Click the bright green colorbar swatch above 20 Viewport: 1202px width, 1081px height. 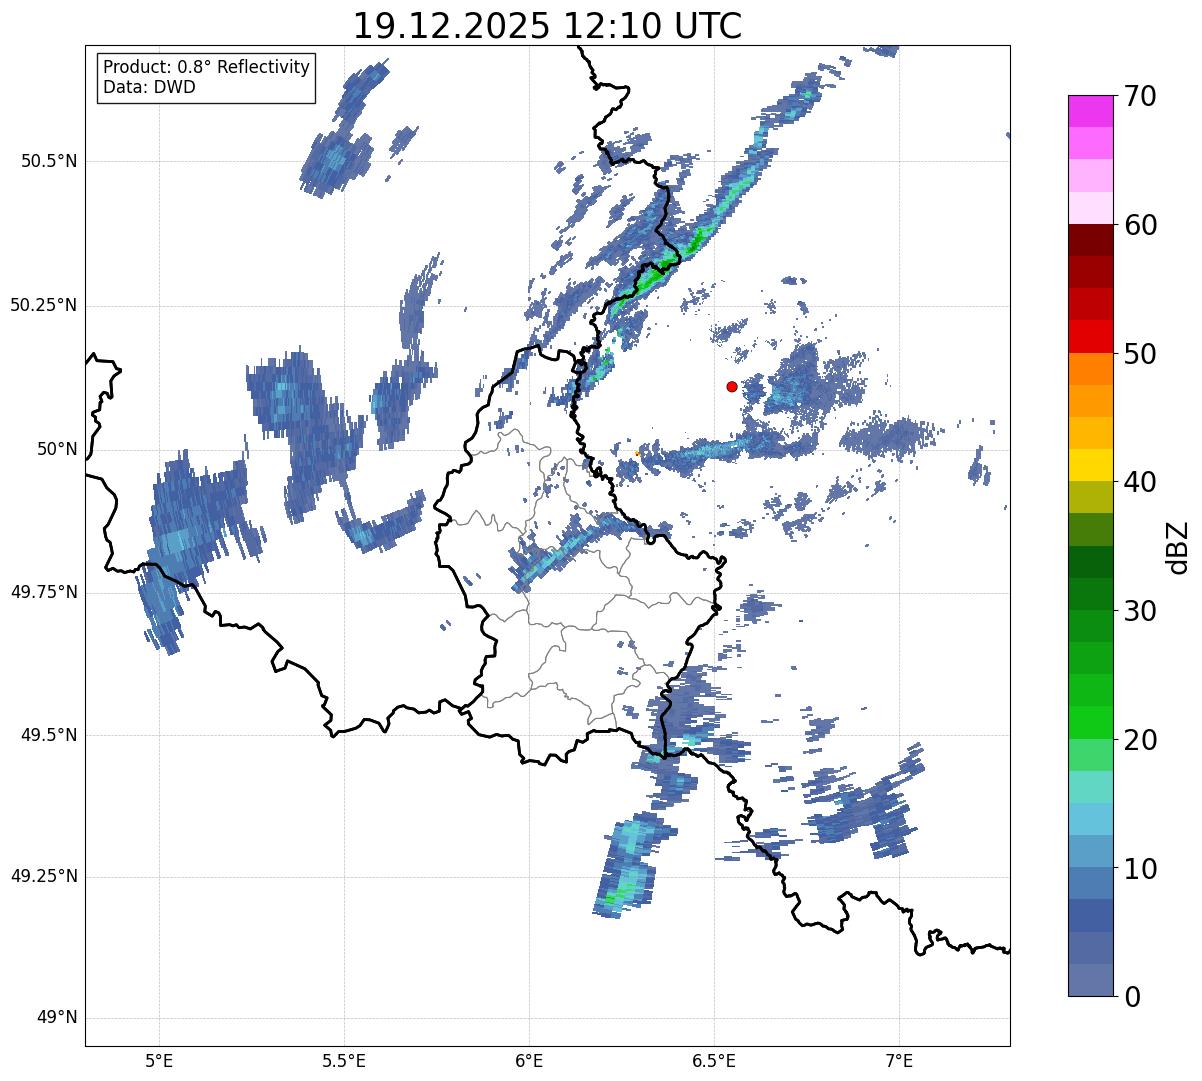[x=1090, y=723]
